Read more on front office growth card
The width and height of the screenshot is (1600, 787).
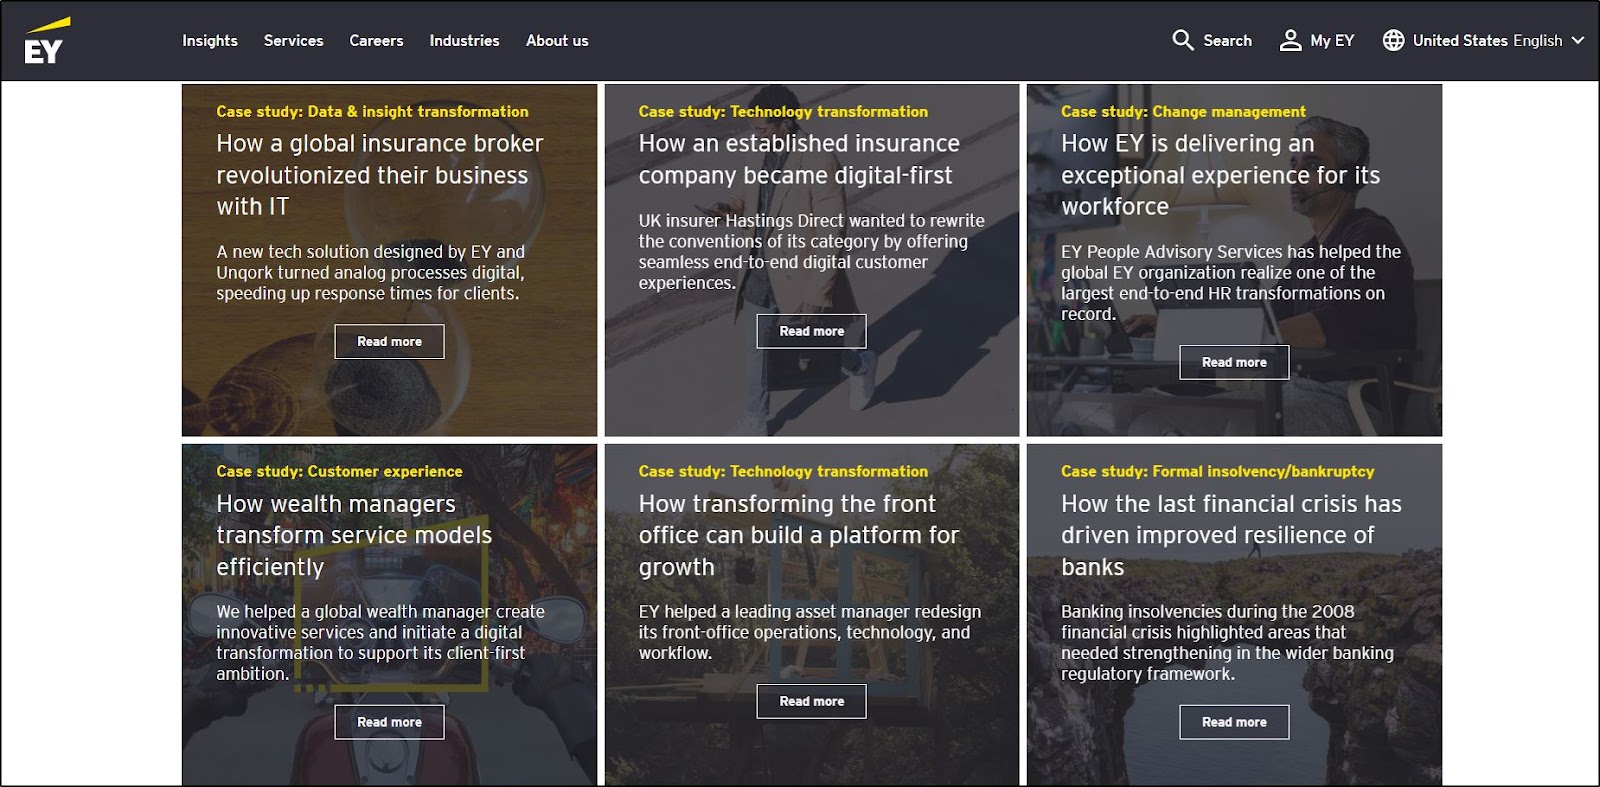click(x=811, y=701)
